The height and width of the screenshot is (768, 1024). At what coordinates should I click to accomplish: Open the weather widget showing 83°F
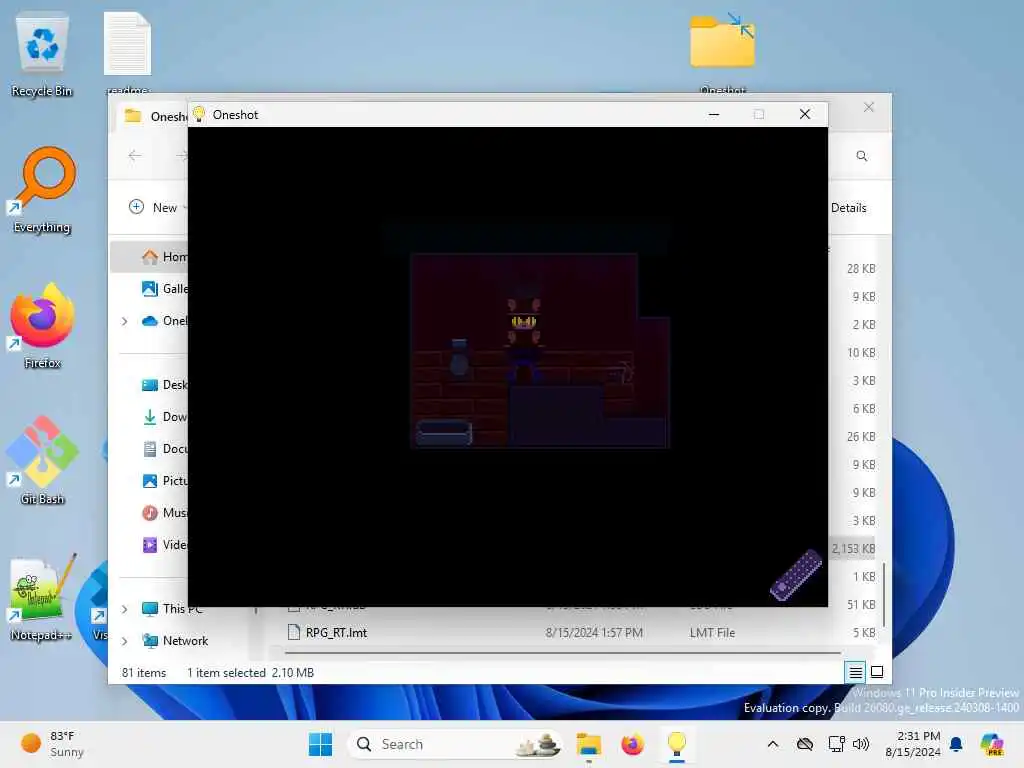(52, 744)
